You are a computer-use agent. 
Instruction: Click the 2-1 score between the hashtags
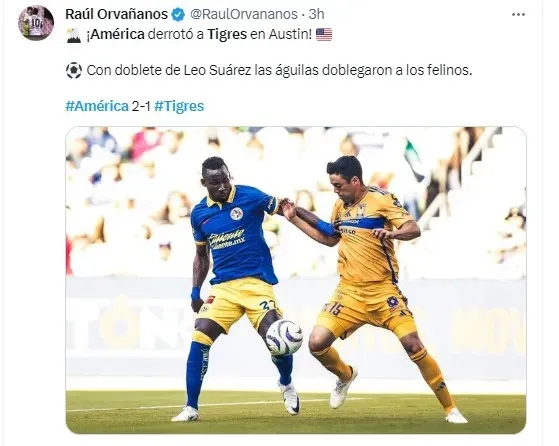[142, 106]
